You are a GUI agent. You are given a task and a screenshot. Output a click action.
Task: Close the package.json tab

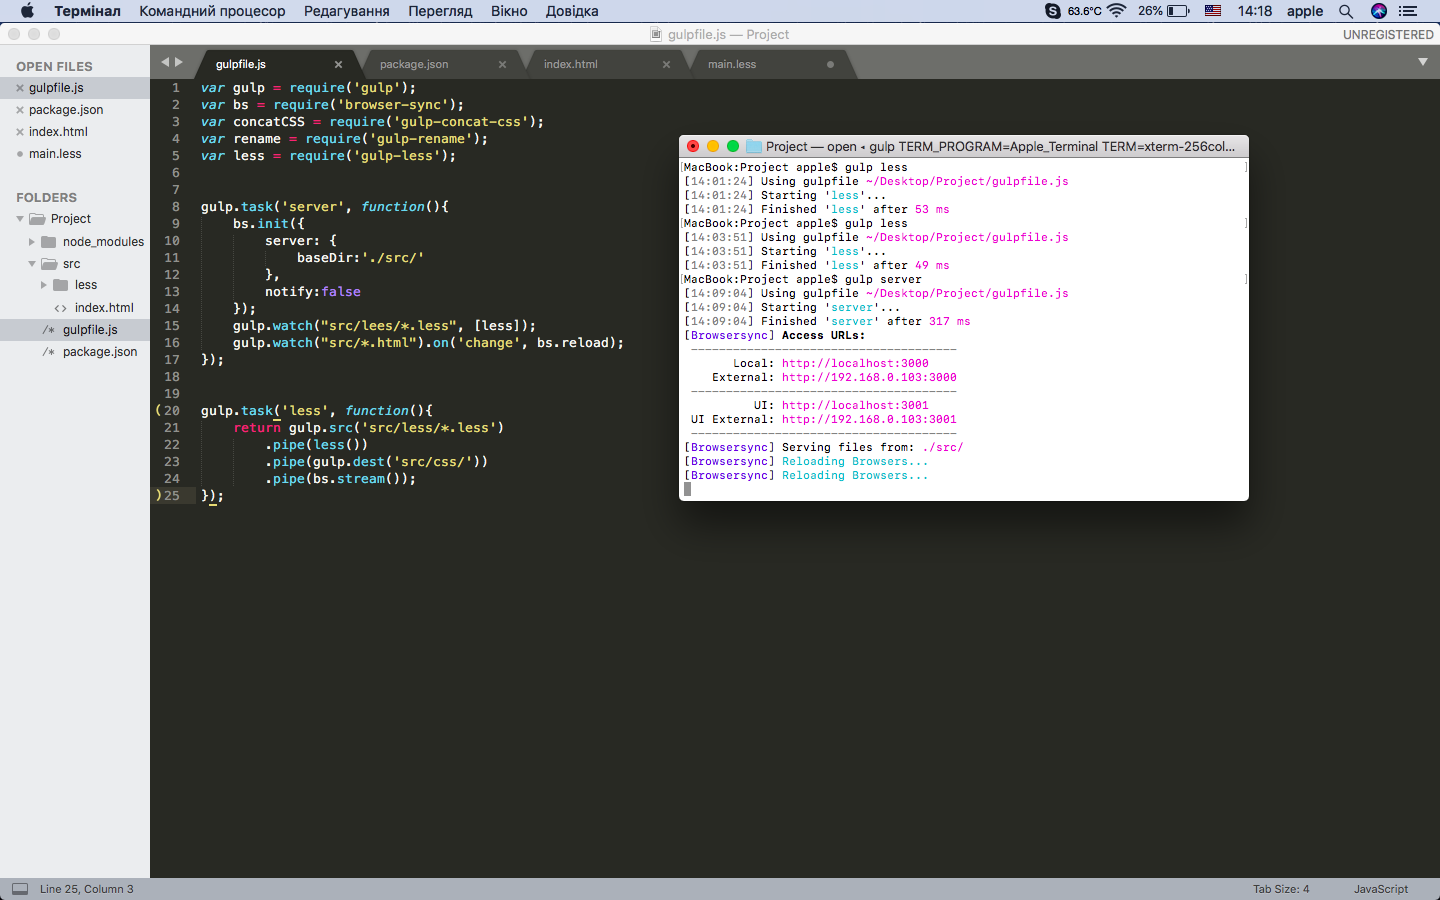point(502,64)
